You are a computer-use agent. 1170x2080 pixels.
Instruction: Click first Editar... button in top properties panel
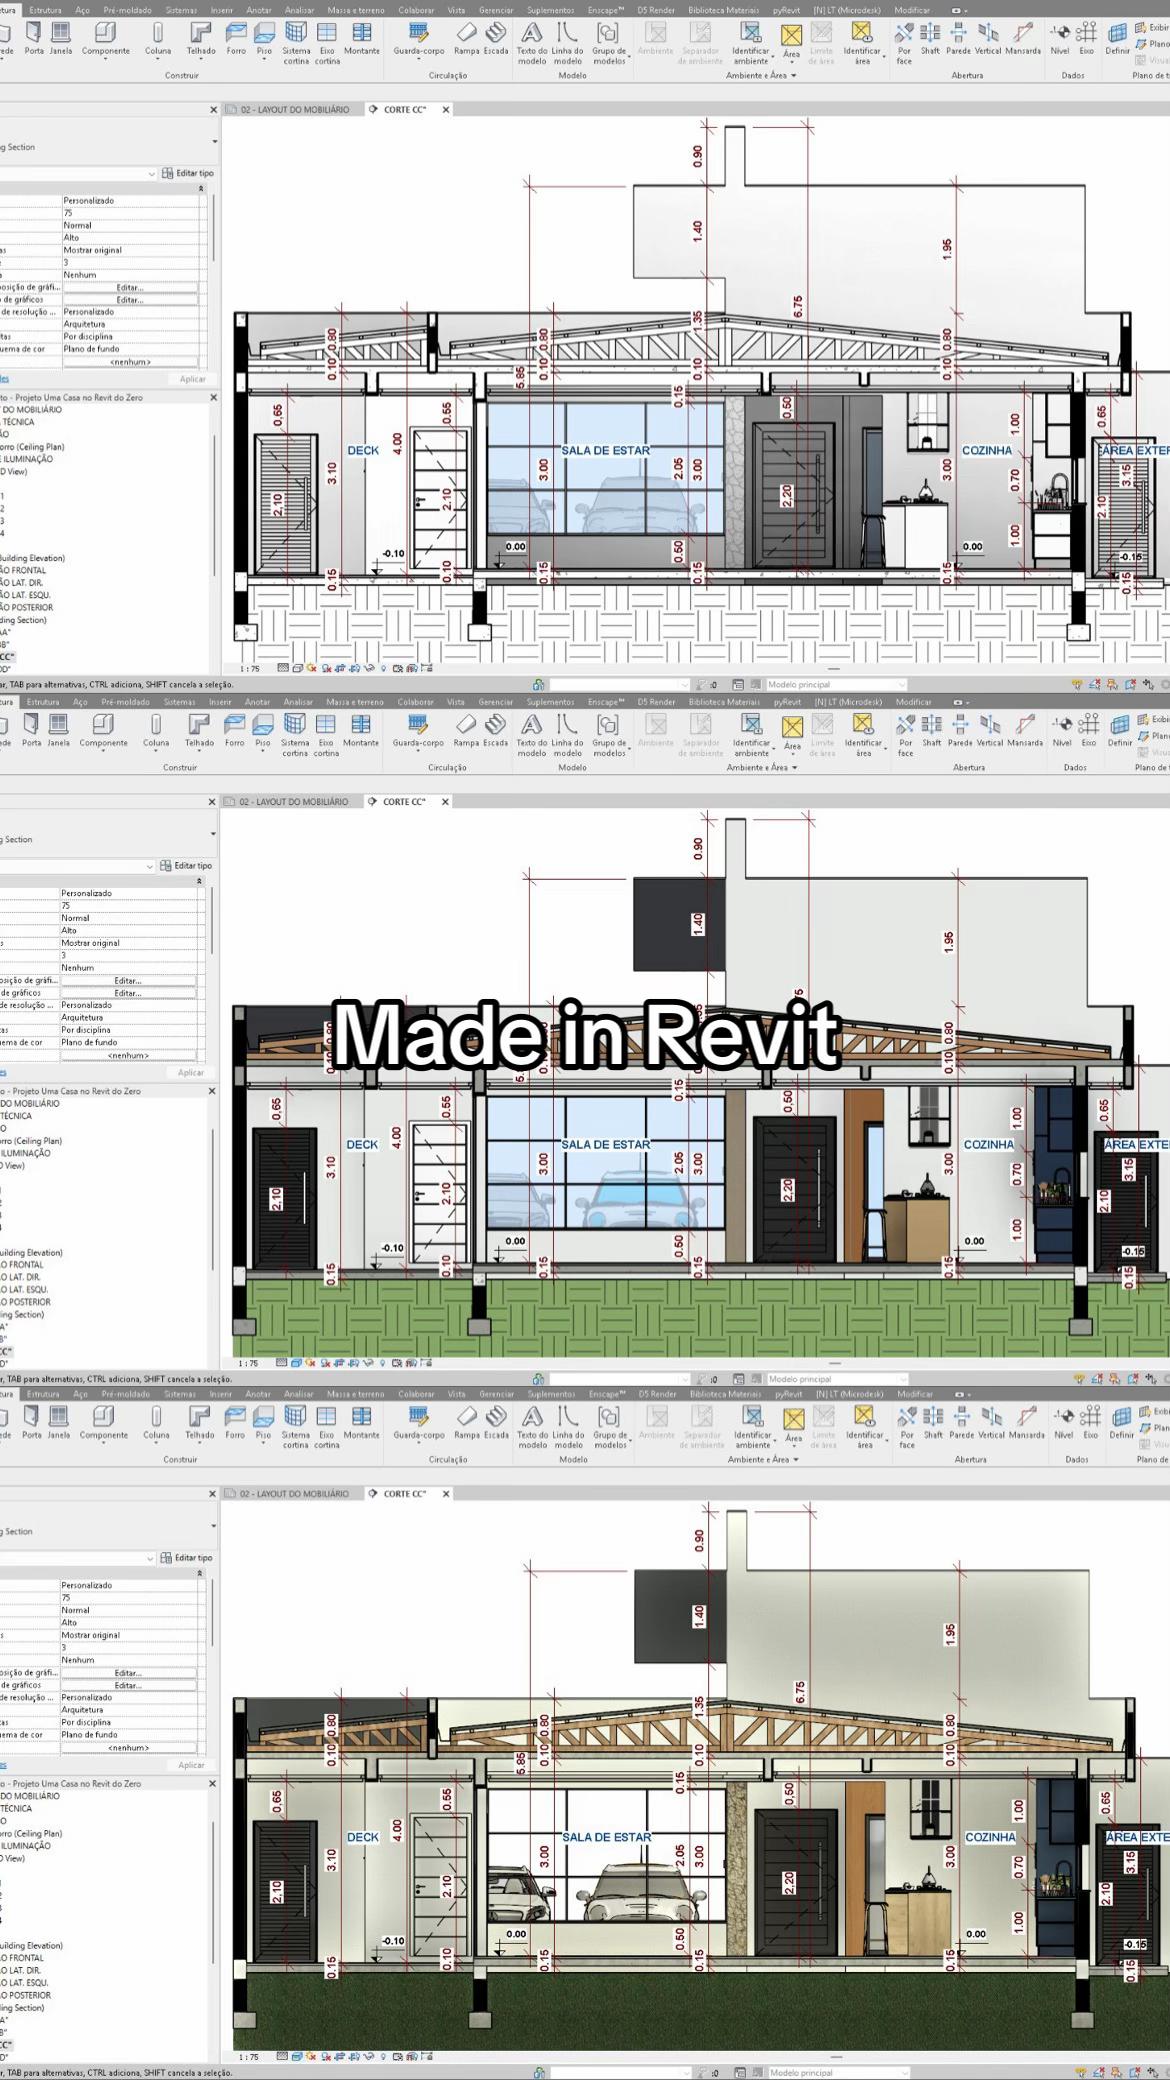[130, 288]
